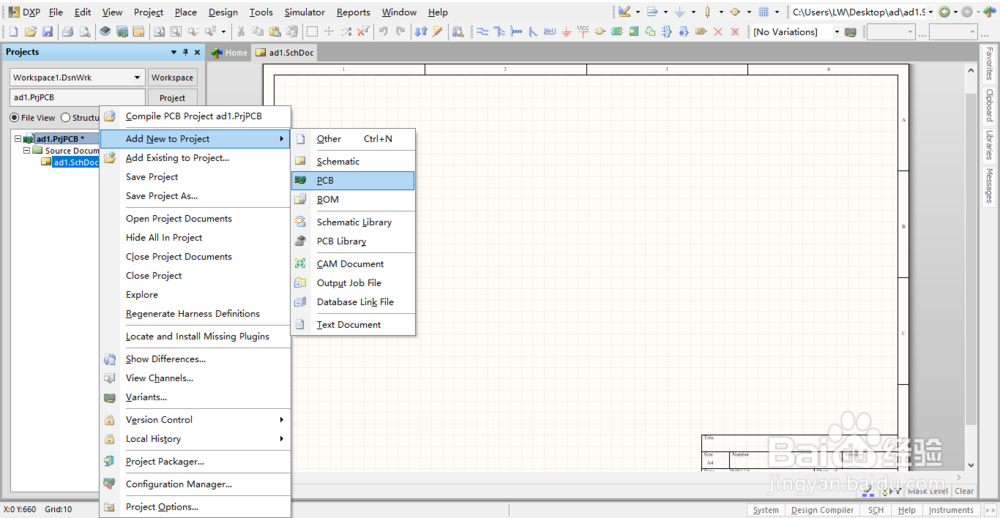The image size is (1000, 518).
Task: Select the Place Part tool
Action: click(599, 31)
